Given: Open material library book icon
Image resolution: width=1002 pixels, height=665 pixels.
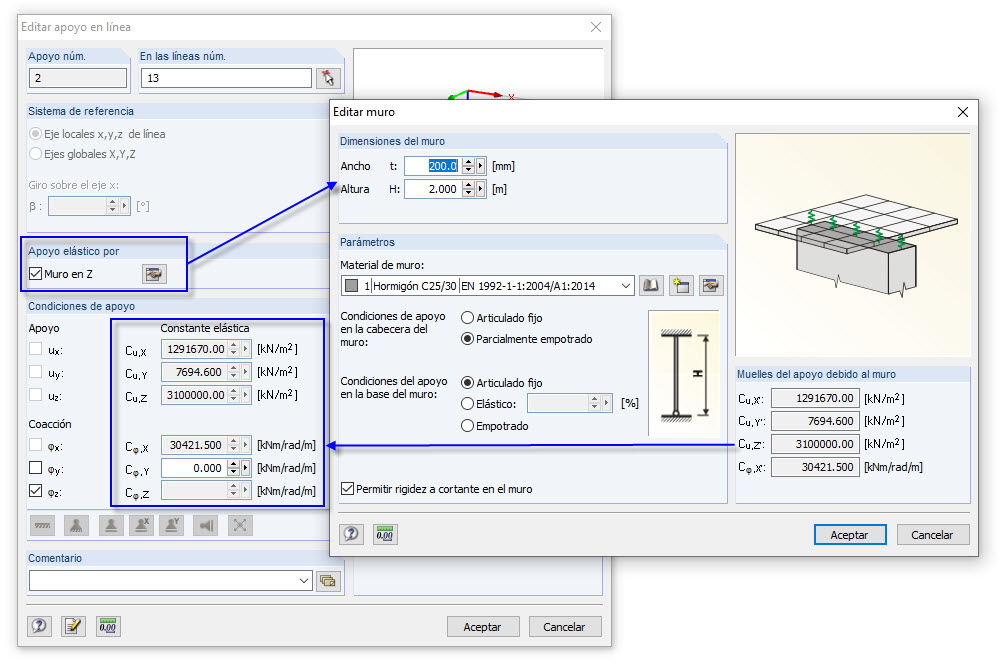Looking at the screenshot, I should click(x=651, y=286).
